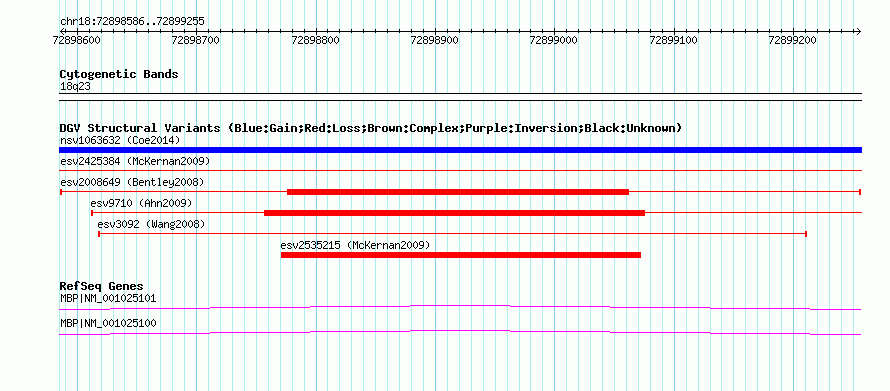Click the thick red esv2008649 loss bar
The width and height of the screenshot is (890, 391).
tap(458, 192)
